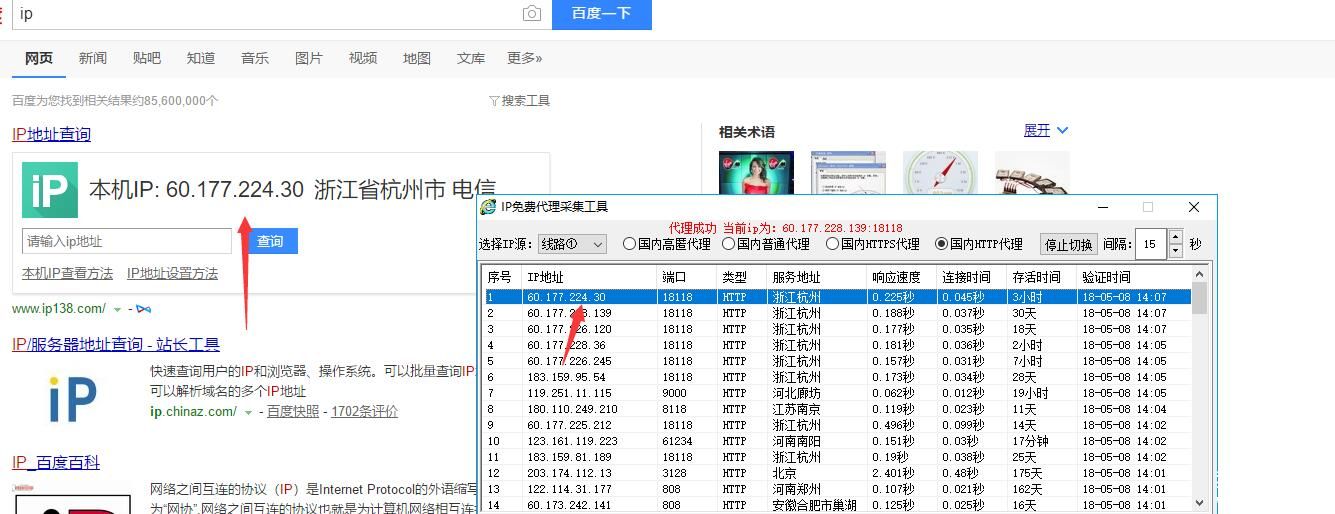Sort by the 响应速度 column header
The width and height of the screenshot is (1335, 514).
(901, 277)
